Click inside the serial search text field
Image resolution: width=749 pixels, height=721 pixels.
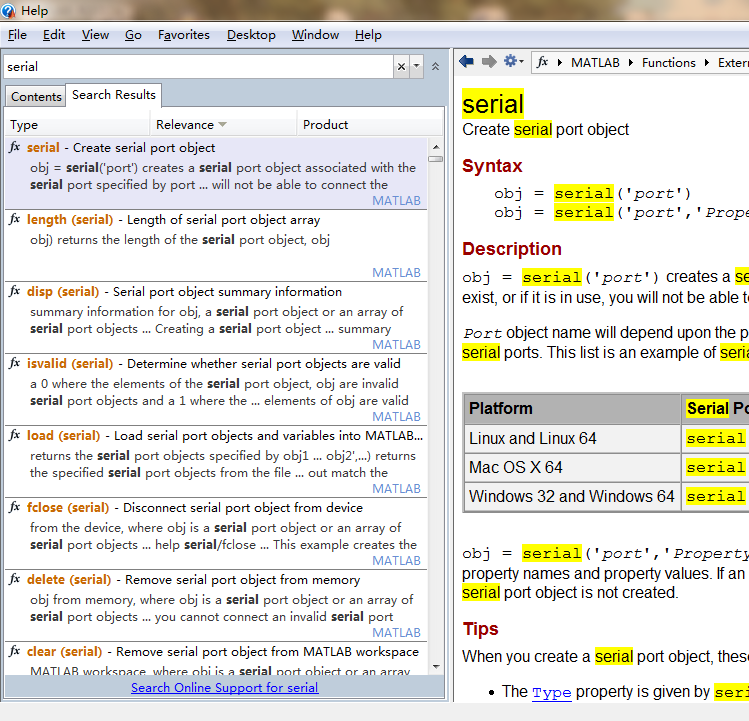coord(200,67)
